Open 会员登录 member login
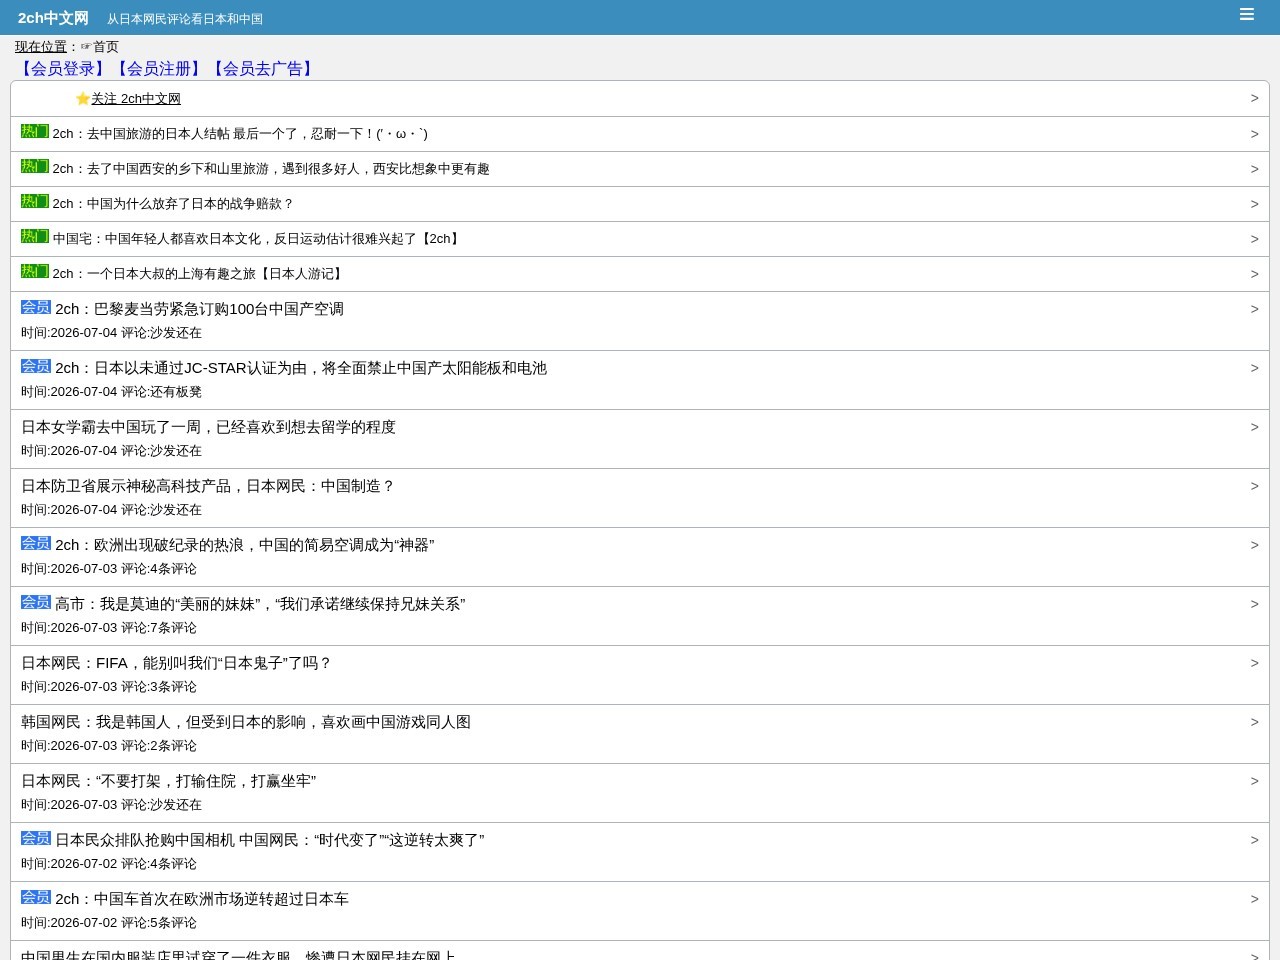The image size is (1280, 960). (x=62, y=69)
